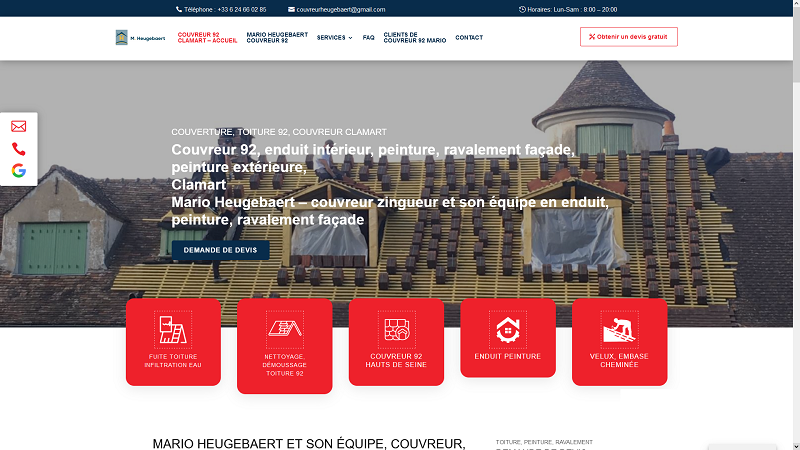Open the Google icon in the side widget

19,170
